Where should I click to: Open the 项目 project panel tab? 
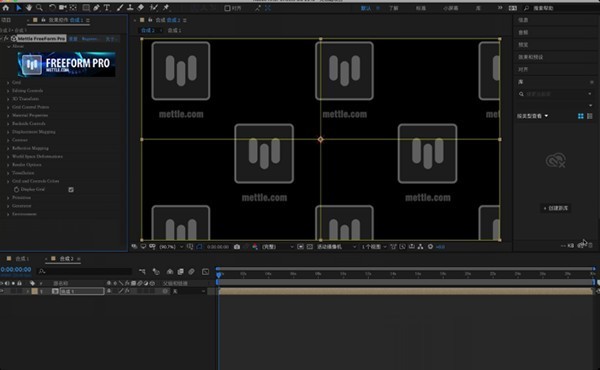click(x=6, y=20)
